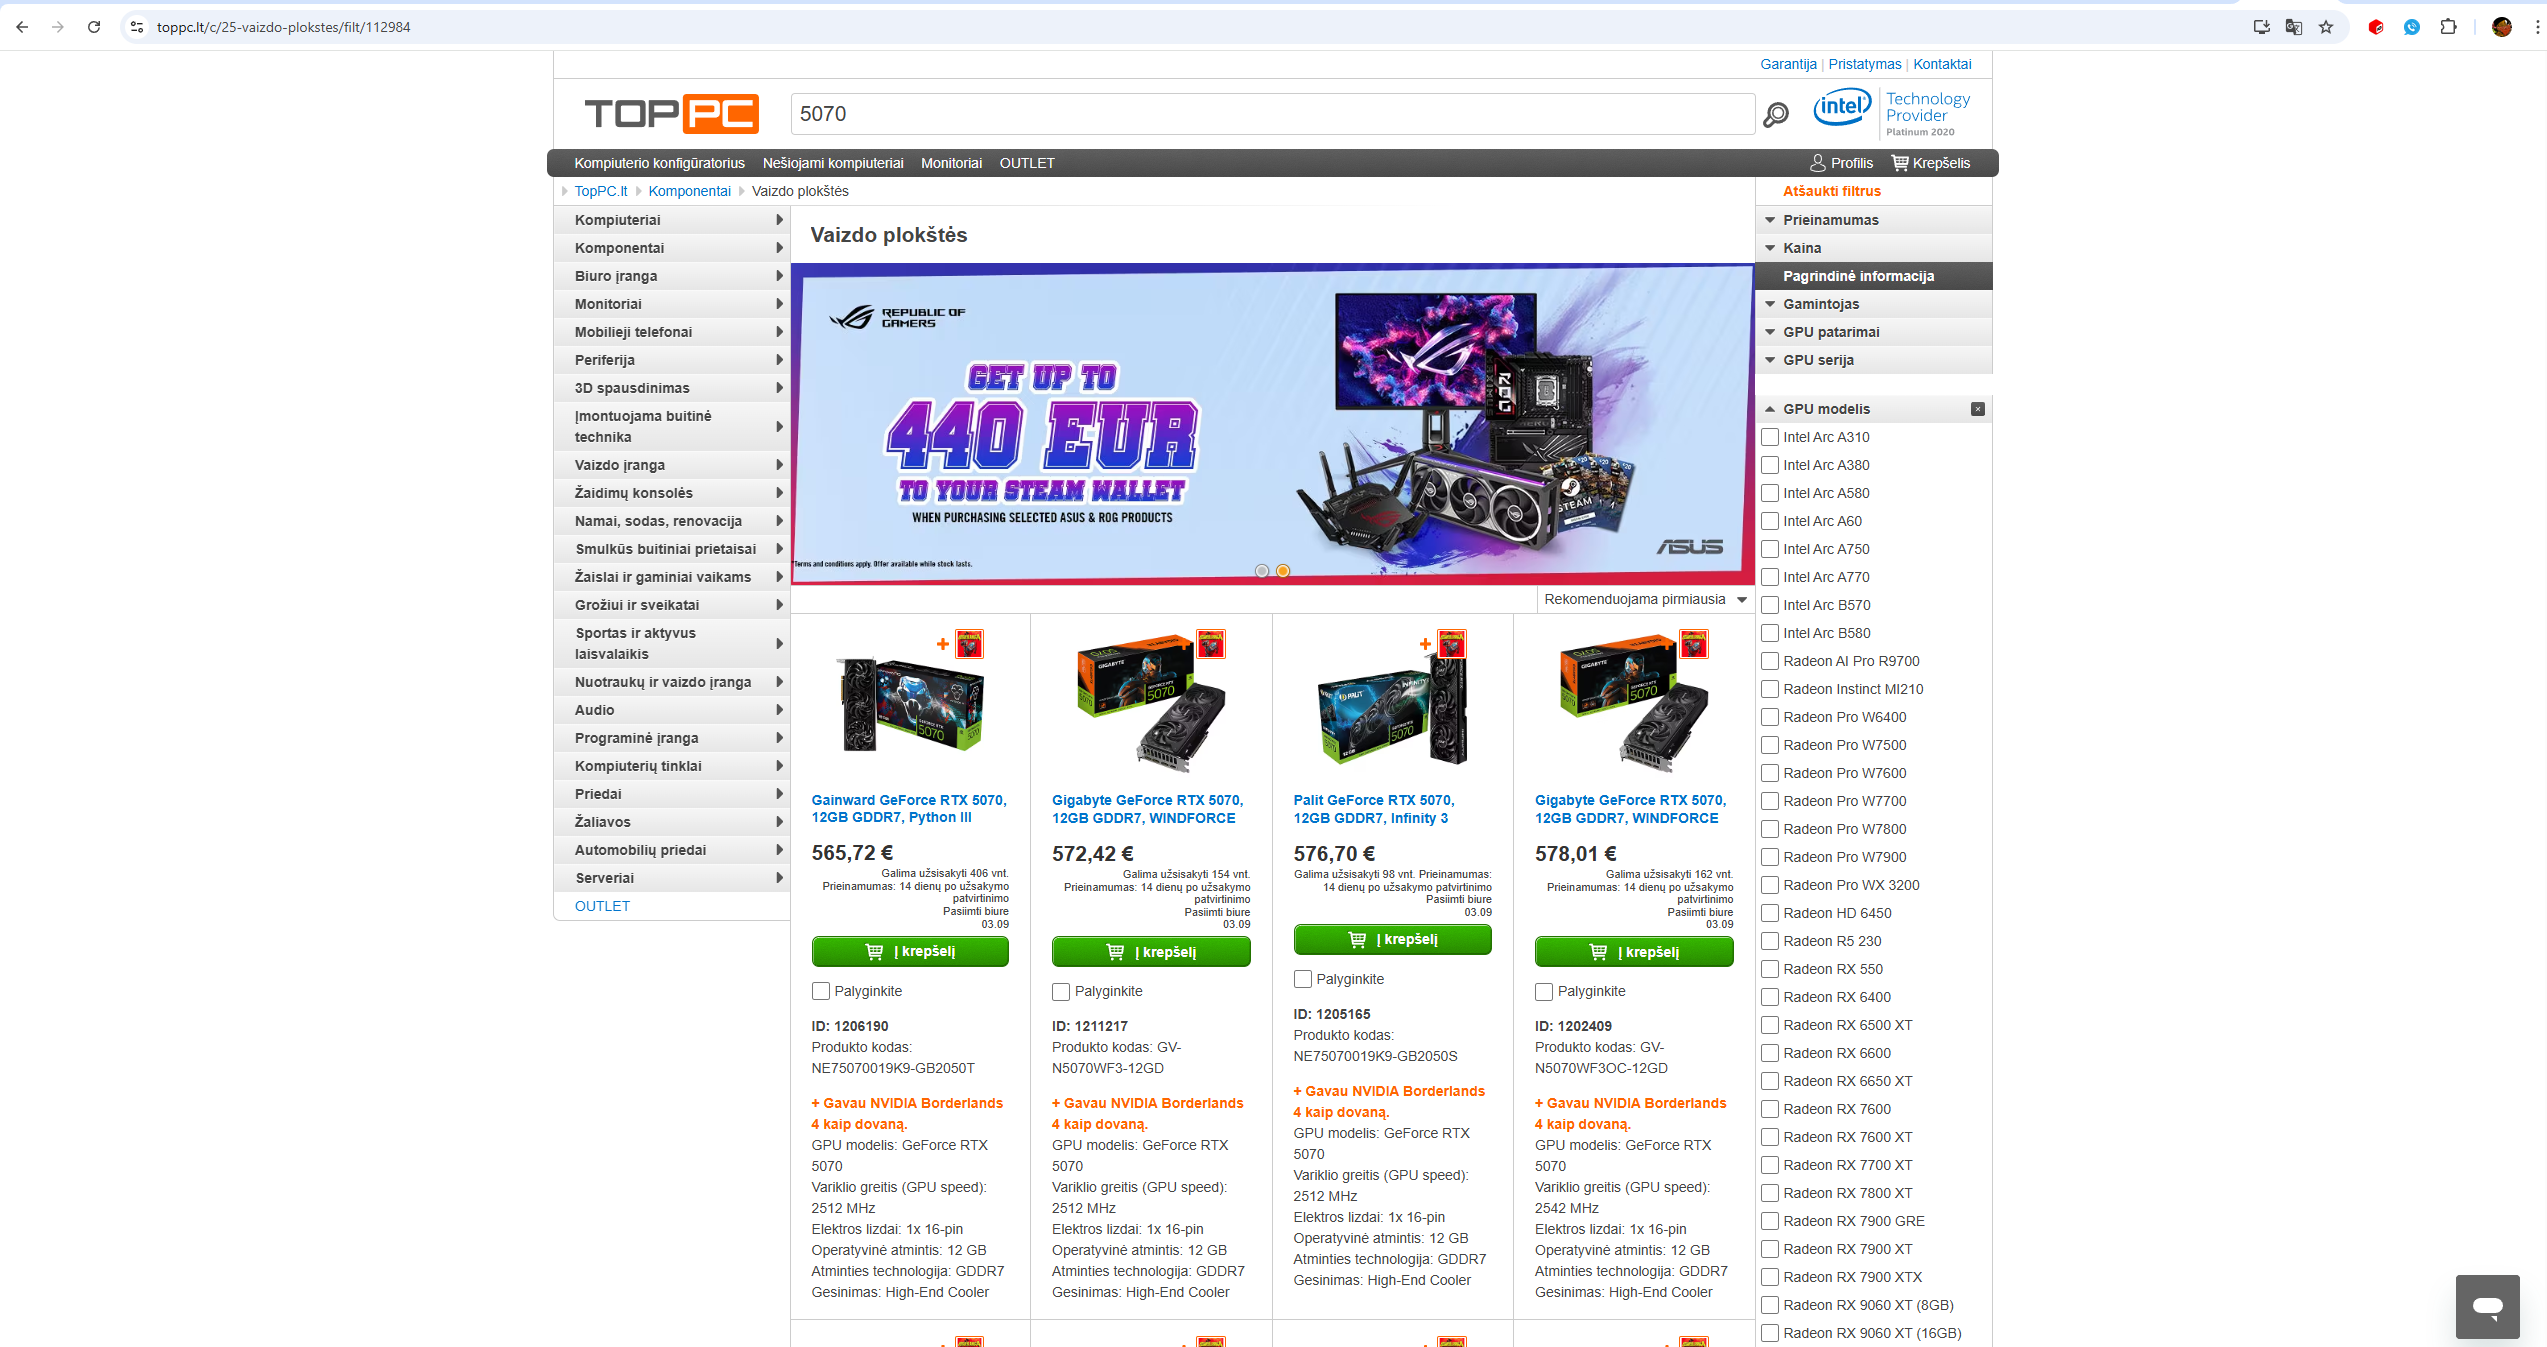Open the Krepšelis shopping cart icon
This screenshot has height=1347, width=2547.
click(x=1900, y=163)
